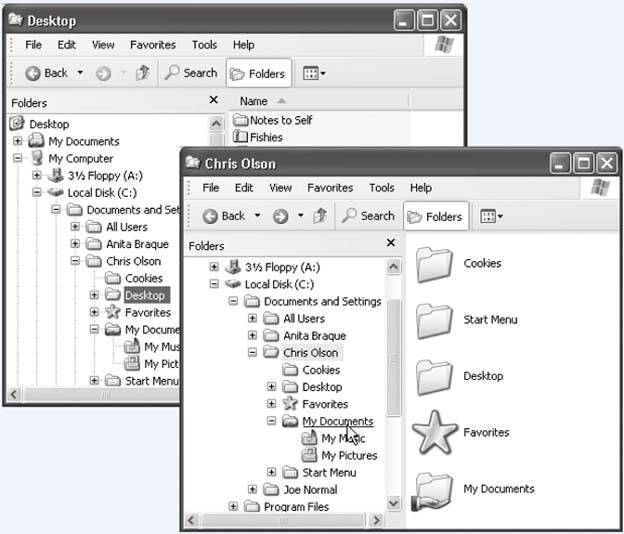The image size is (624, 534).
Task: Select Cookies in Desktop window tree
Action: pyautogui.click(x=134, y=278)
